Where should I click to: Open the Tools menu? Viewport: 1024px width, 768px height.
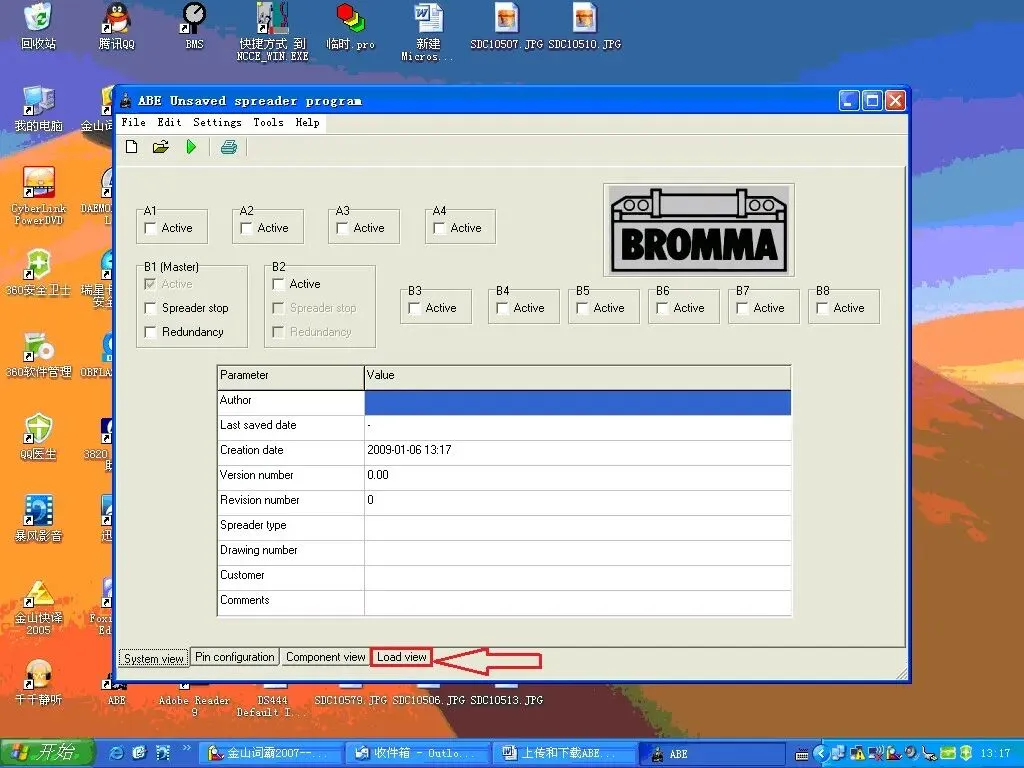click(x=268, y=123)
